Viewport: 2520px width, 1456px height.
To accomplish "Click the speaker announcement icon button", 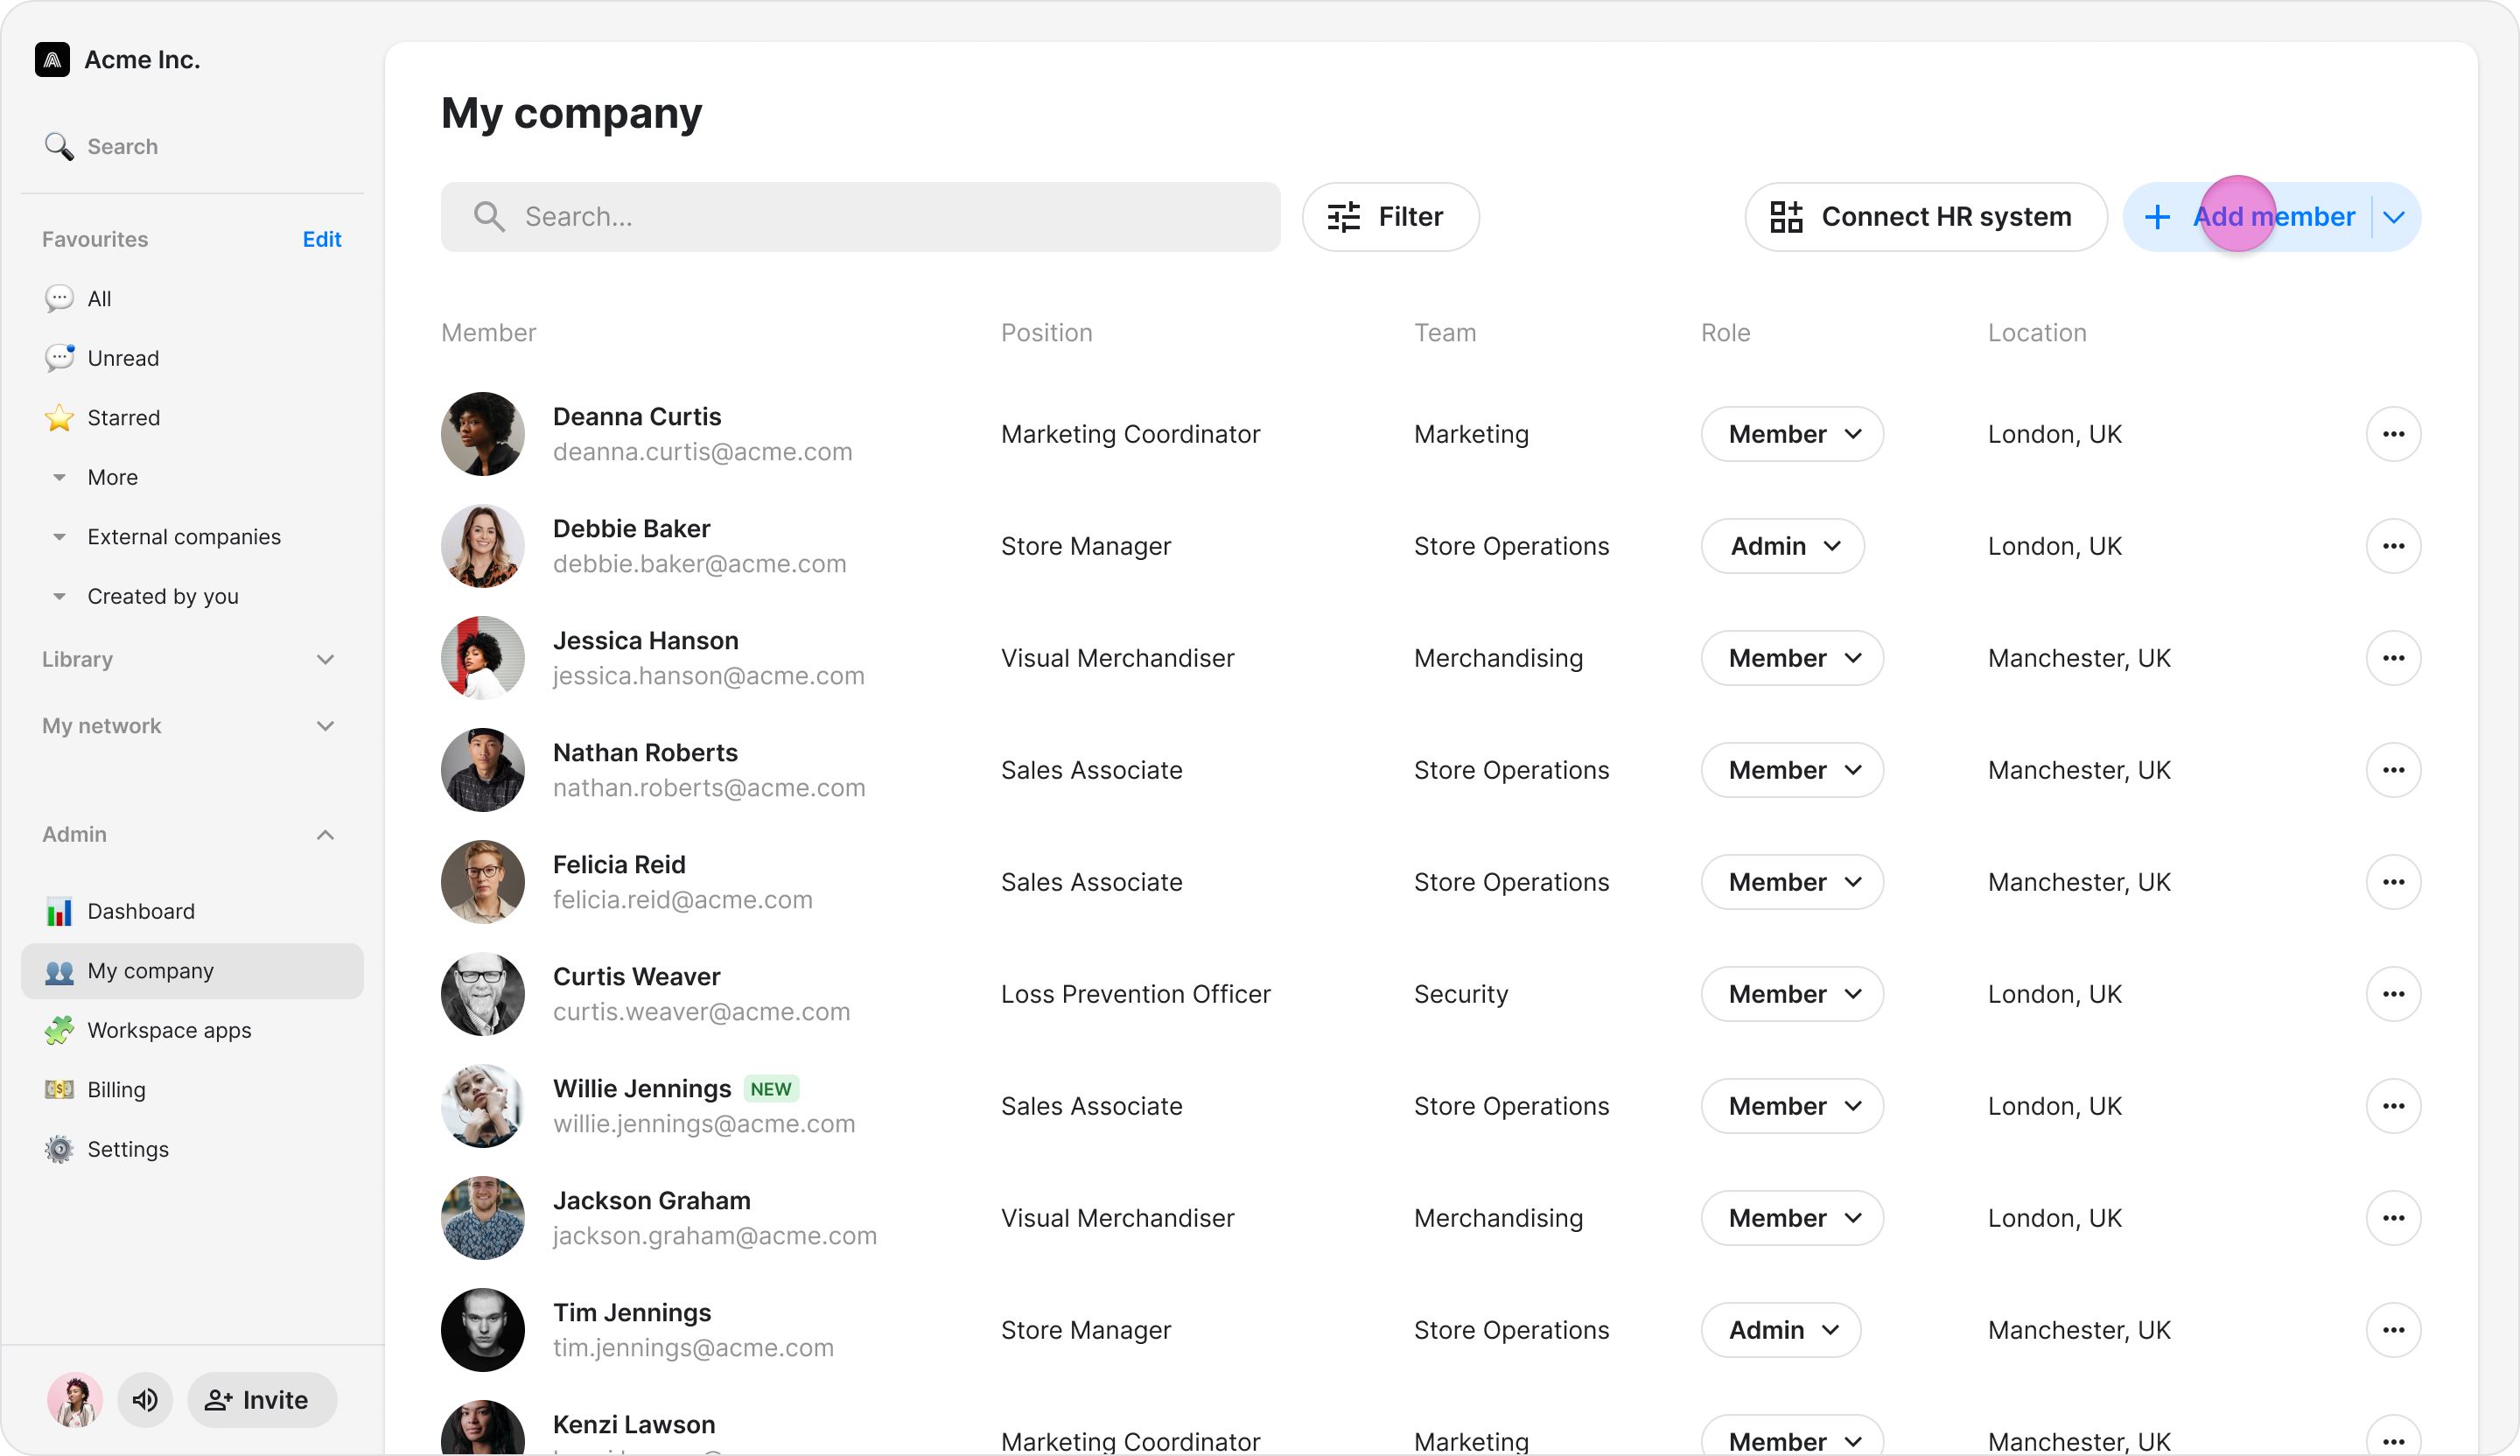I will pyautogui.click(x=145, y=1399).
